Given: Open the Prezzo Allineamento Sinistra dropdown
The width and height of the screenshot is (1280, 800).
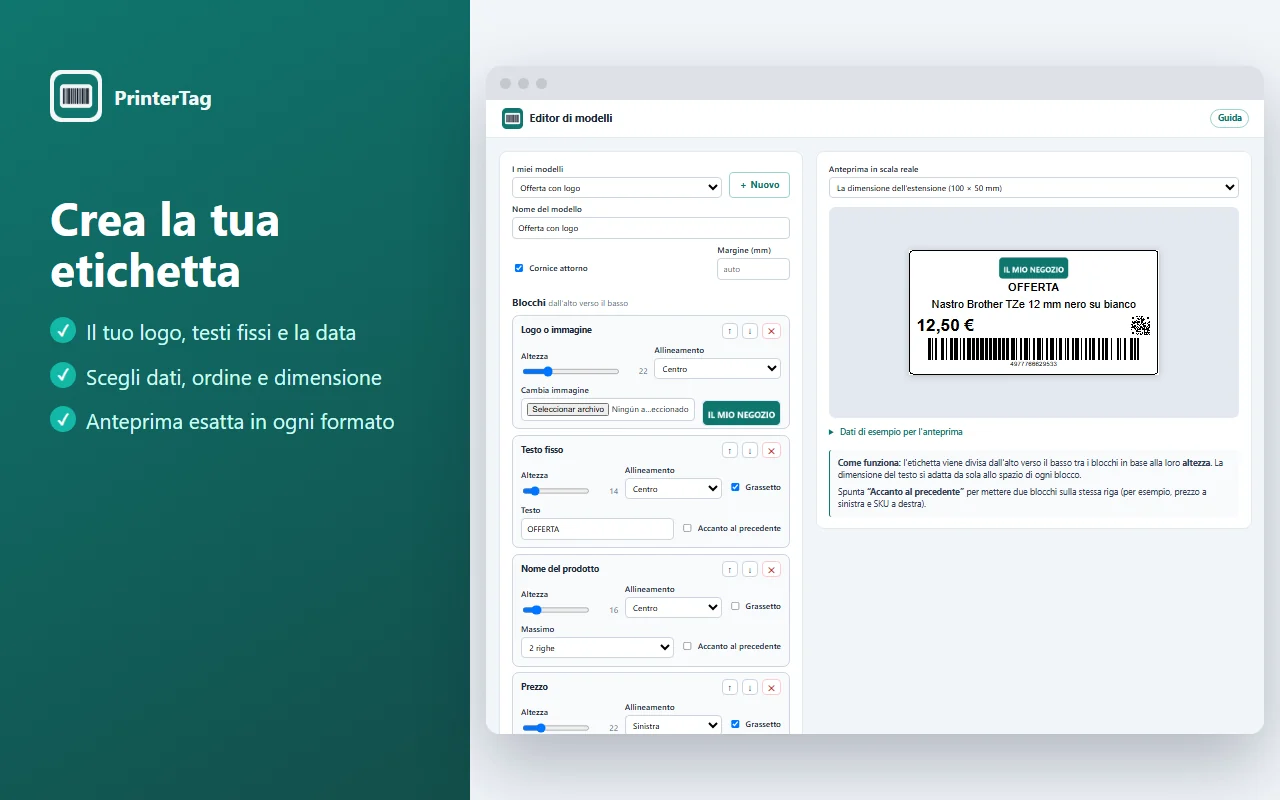Looking at the screenshot, I should coord(673,726).
